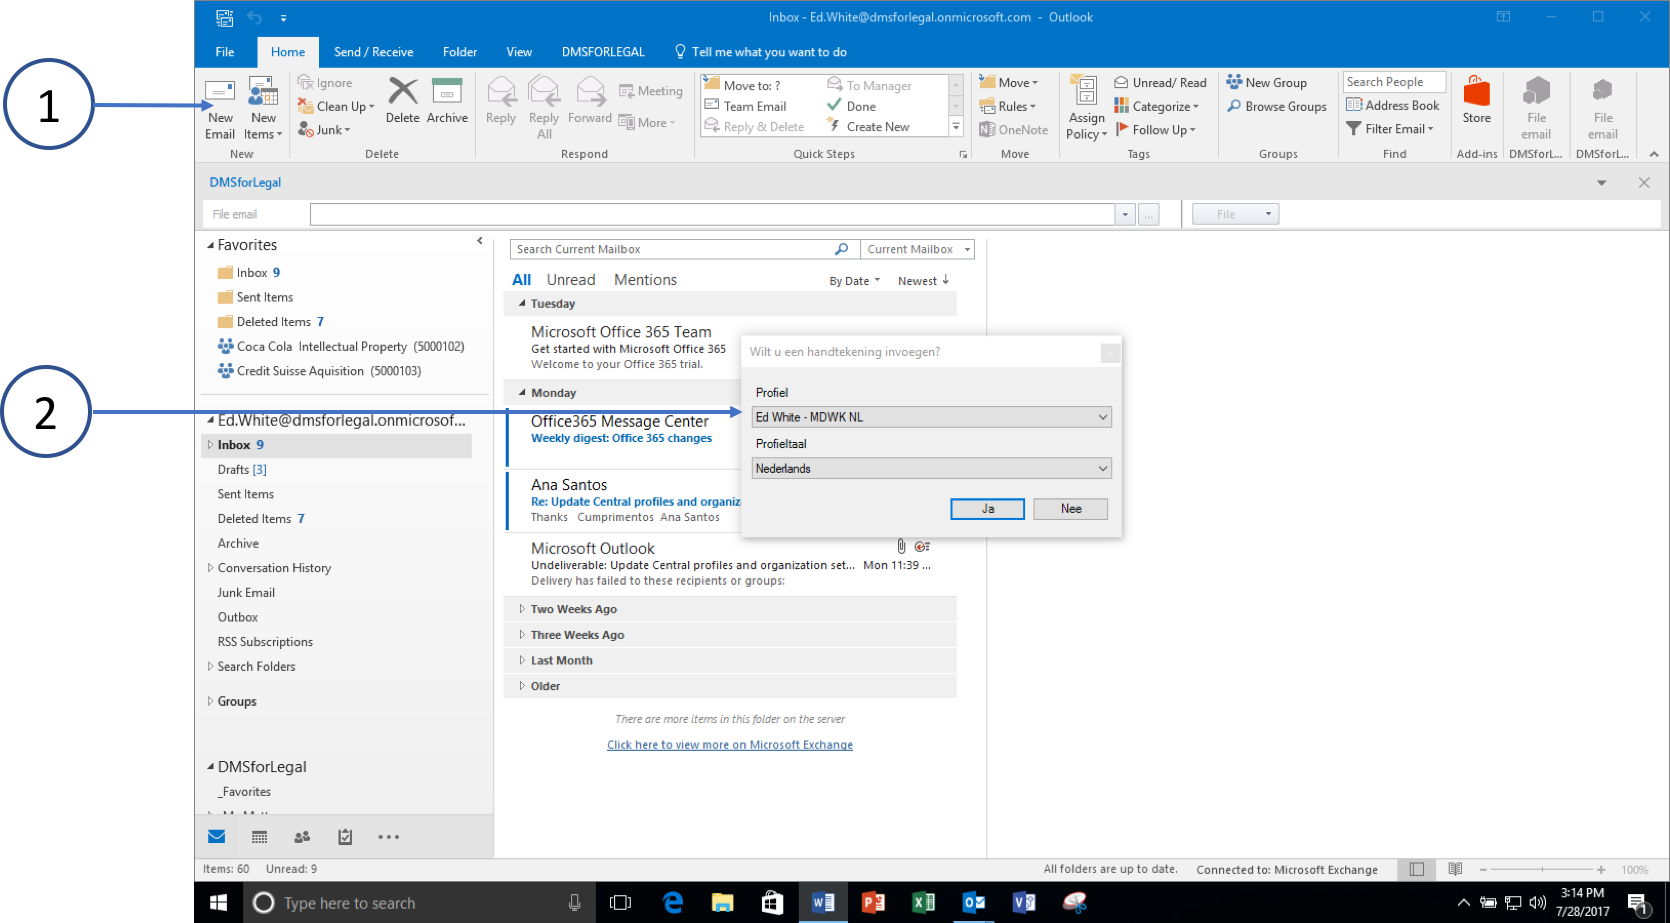Open Excel from the taskbar

tap(924, 903)
